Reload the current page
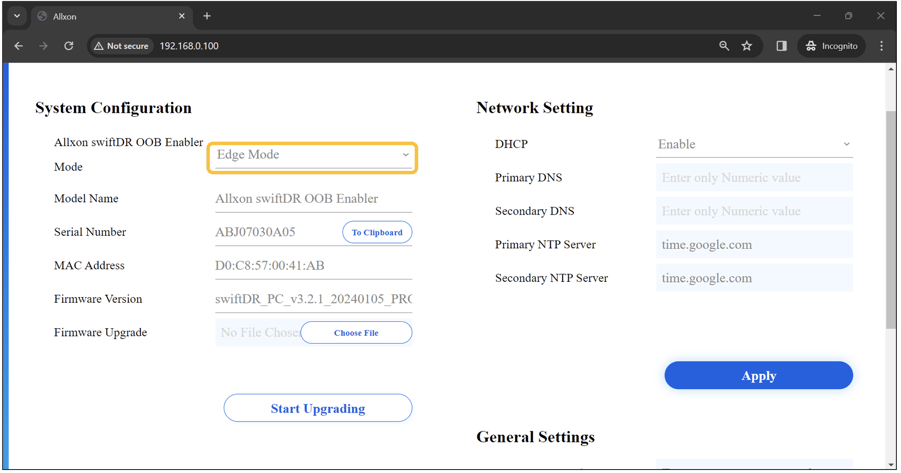Viewport: 901px width, 473px height. [x=68, y=46]
